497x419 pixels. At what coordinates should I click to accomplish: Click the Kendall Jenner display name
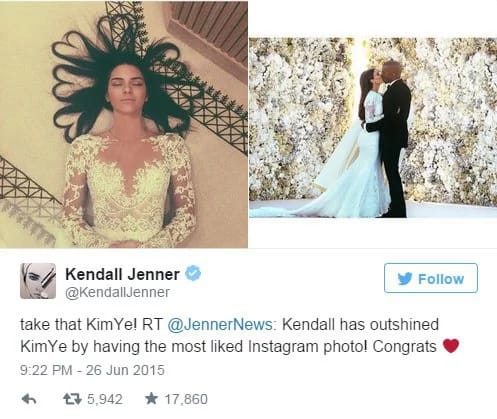(122, 274)
